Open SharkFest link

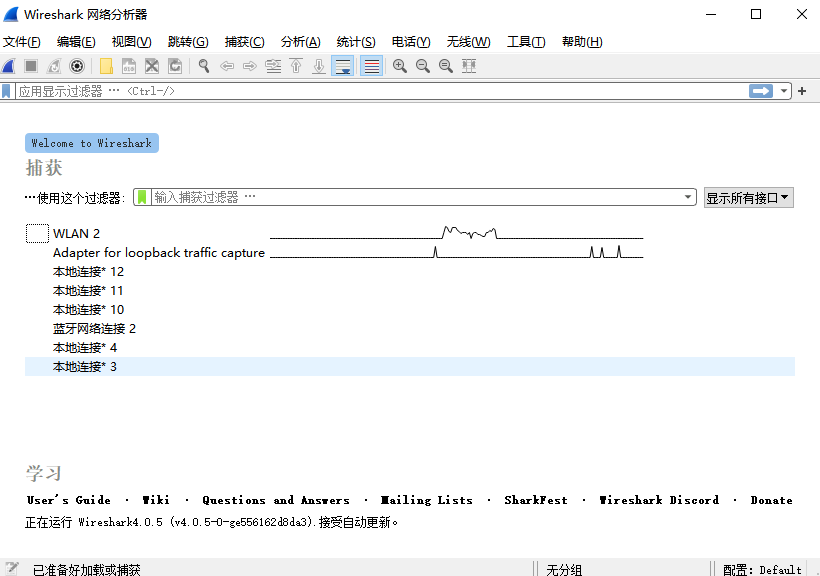point(536,500)
